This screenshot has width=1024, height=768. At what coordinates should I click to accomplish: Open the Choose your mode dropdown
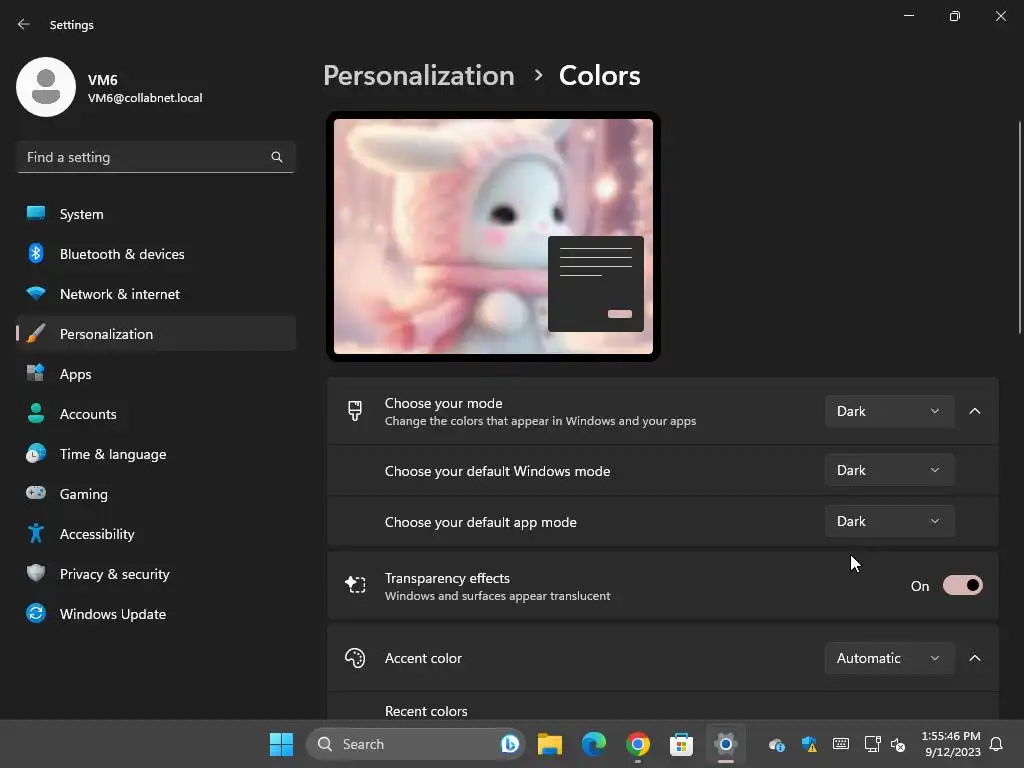click(889, 411)
